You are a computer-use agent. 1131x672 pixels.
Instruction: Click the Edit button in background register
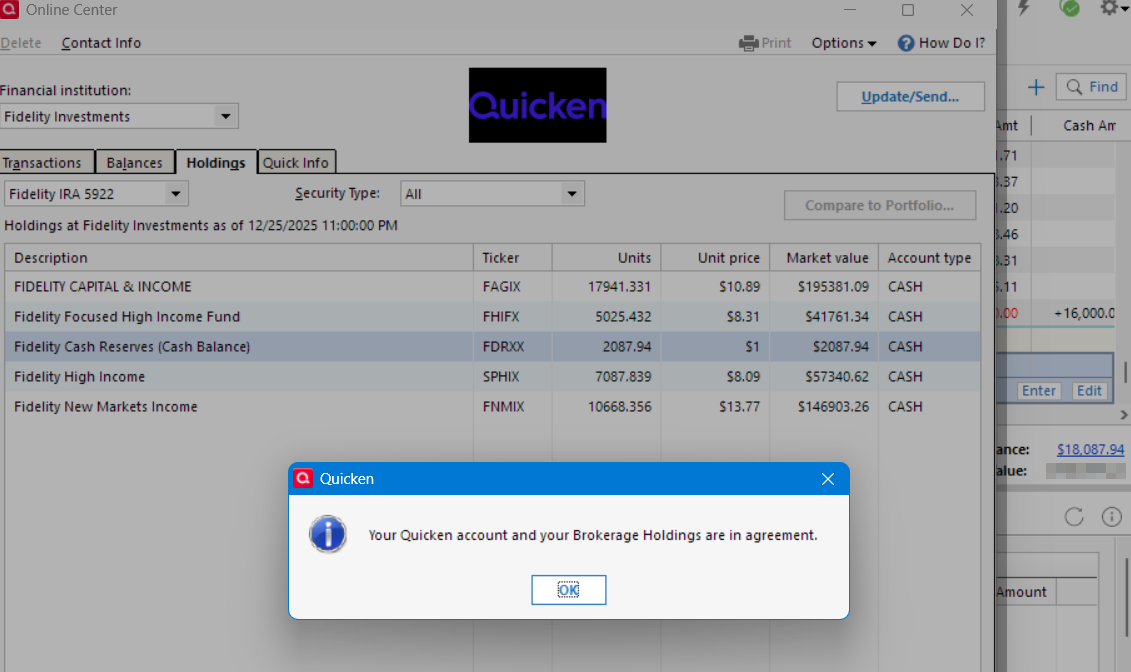(1089, 390)
